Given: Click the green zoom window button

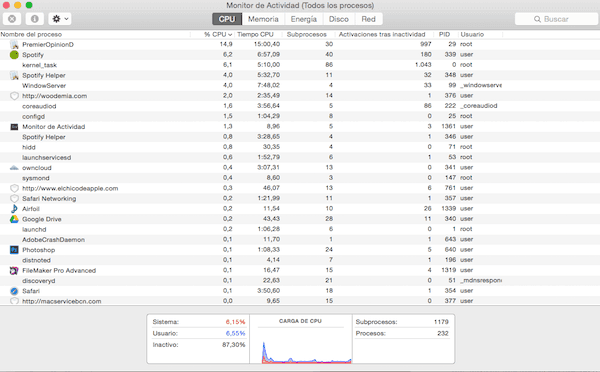Looking at the screenshot, I should click(x=29, y=5).
